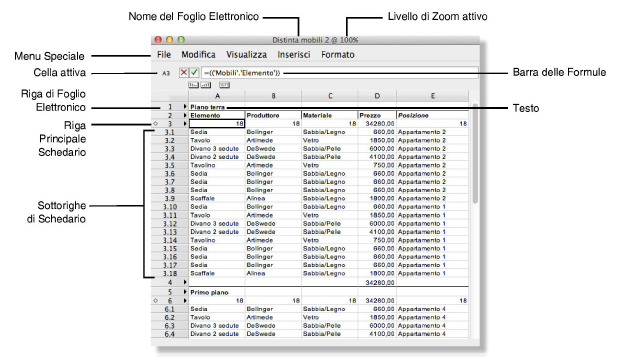
Task: Select column A header
Action: [x=217, y=96]
